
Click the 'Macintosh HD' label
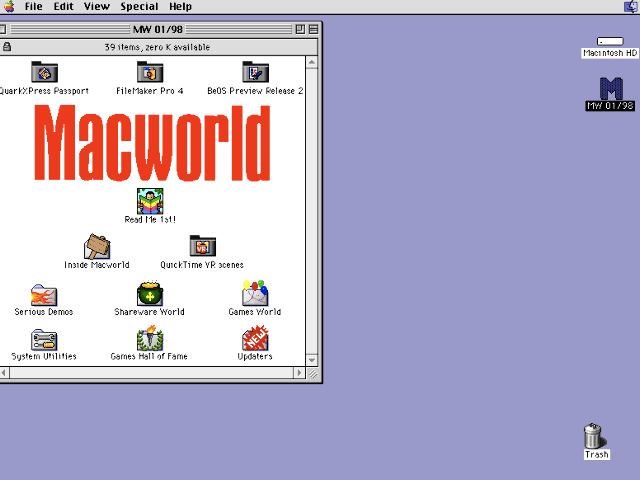pyautogui.click(x=610, y=53)
